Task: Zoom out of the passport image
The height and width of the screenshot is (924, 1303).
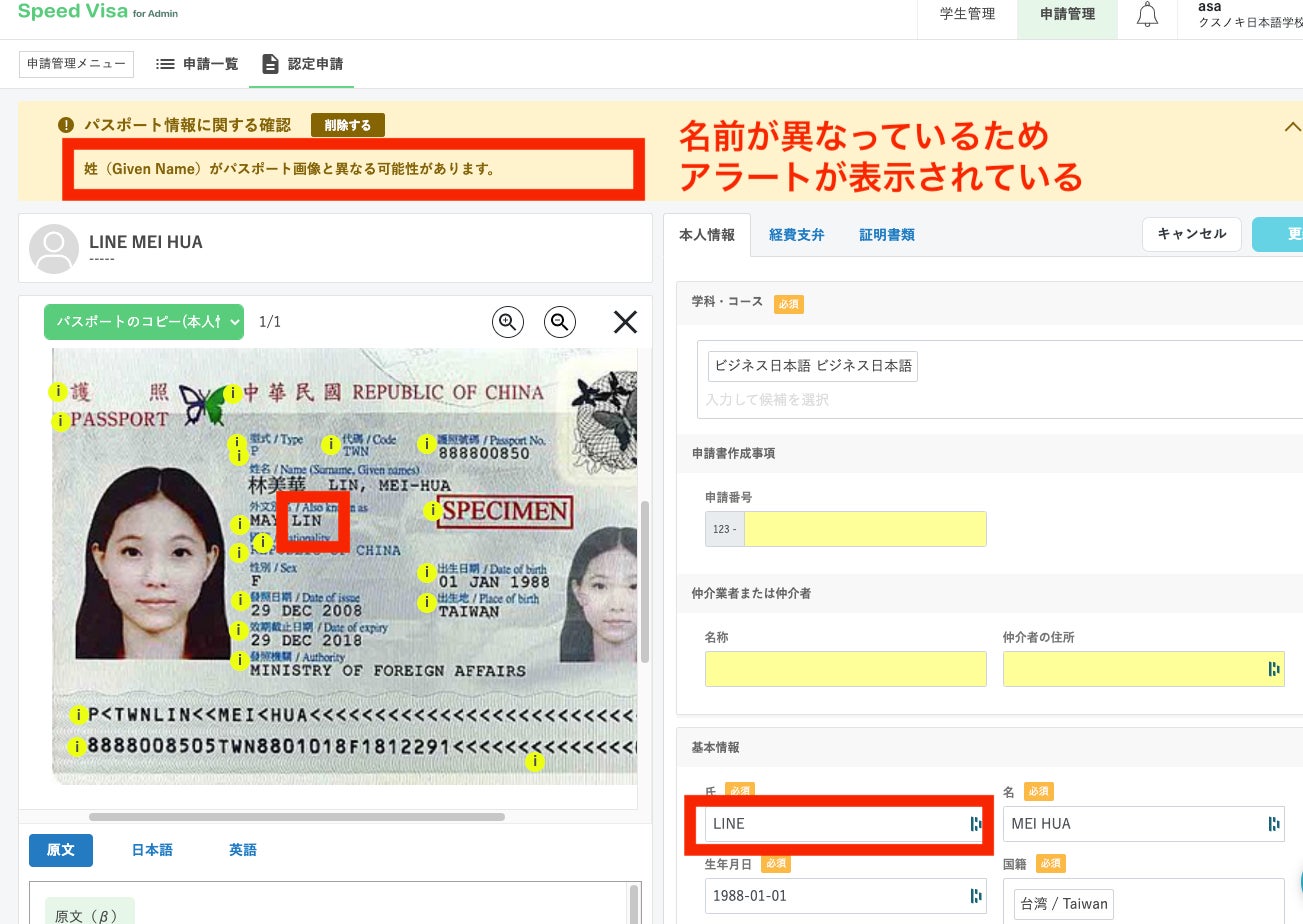Action: [x=560, y=321]
